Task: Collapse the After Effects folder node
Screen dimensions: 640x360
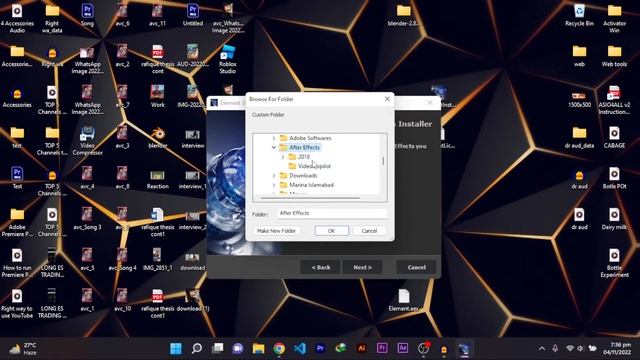Action: pyautogui.click(x=274, y=147)
